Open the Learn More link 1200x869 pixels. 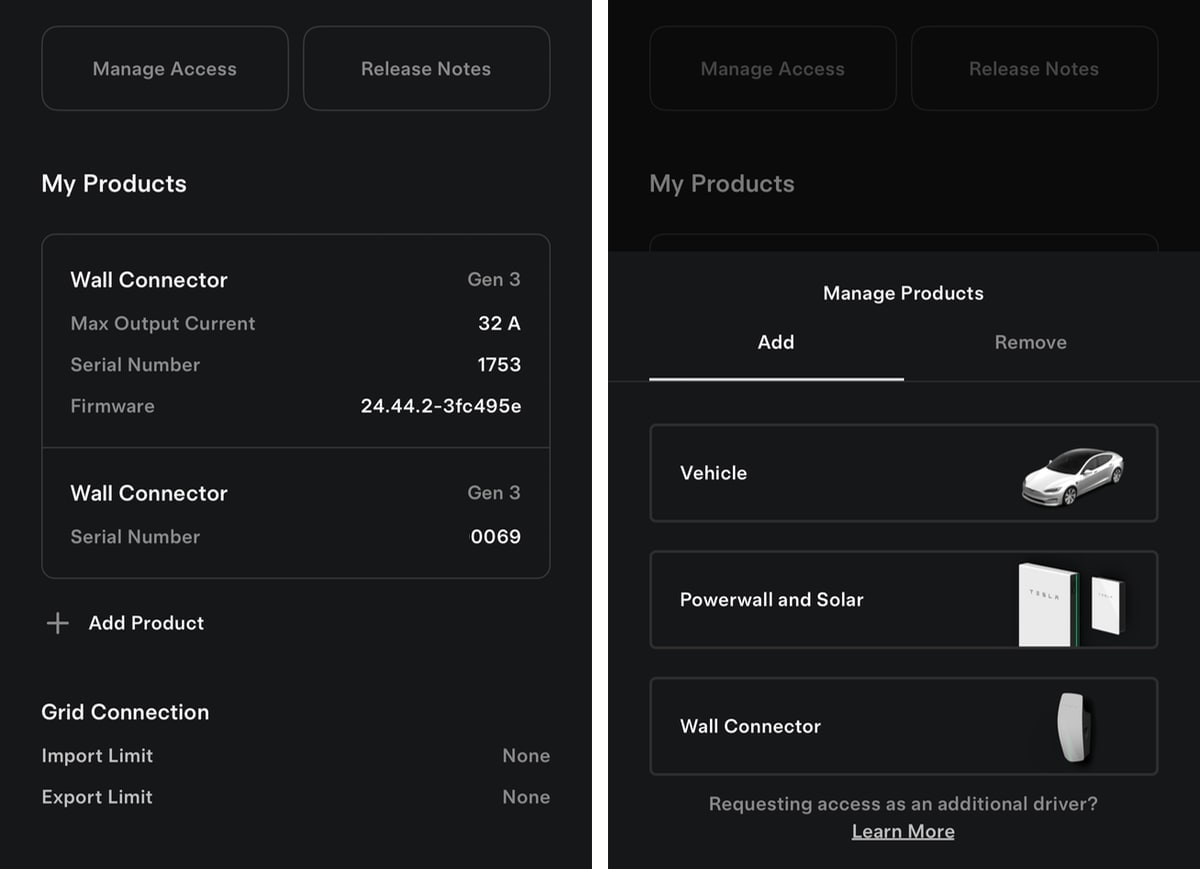903,832
